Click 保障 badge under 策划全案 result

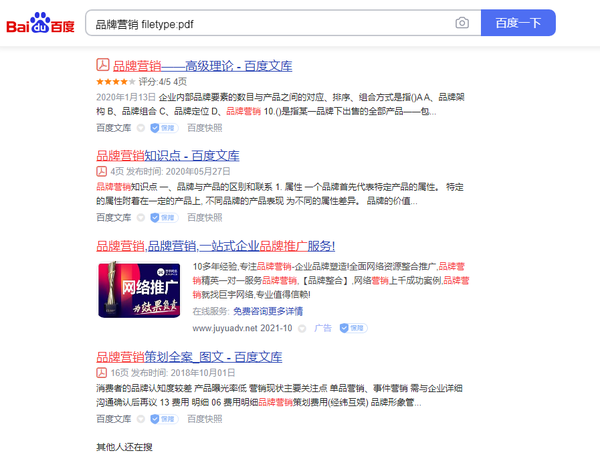(164, 419)
